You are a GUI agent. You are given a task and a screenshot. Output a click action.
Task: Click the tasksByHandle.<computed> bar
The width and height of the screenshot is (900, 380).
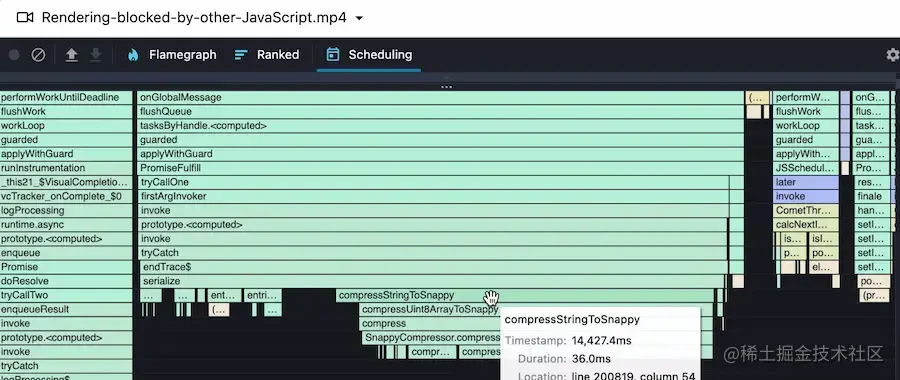[x=440, y=126]
